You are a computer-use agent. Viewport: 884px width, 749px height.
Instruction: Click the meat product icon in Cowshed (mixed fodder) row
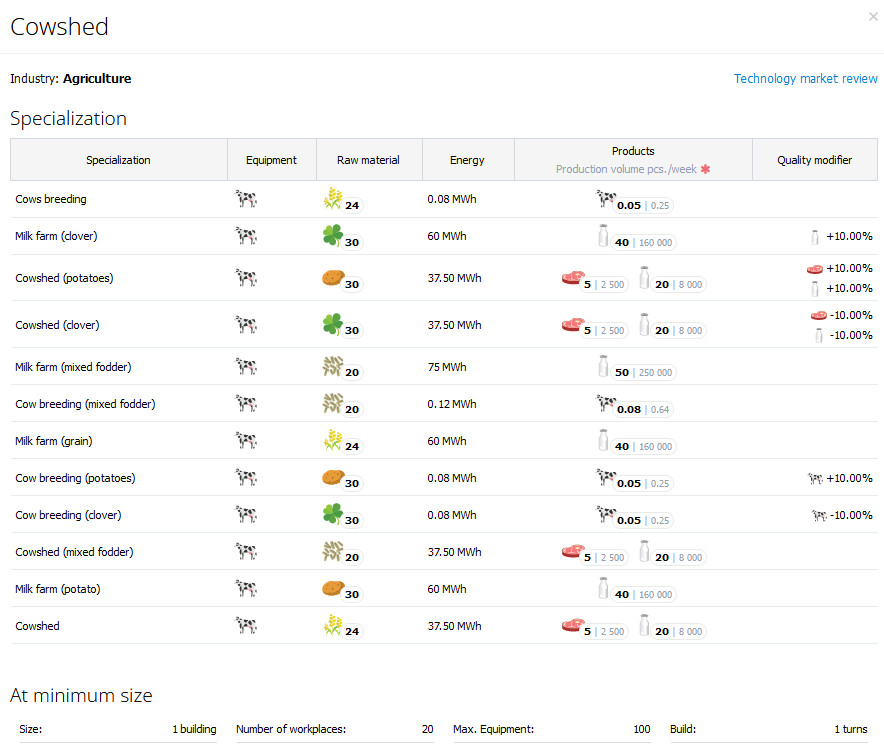573,551
